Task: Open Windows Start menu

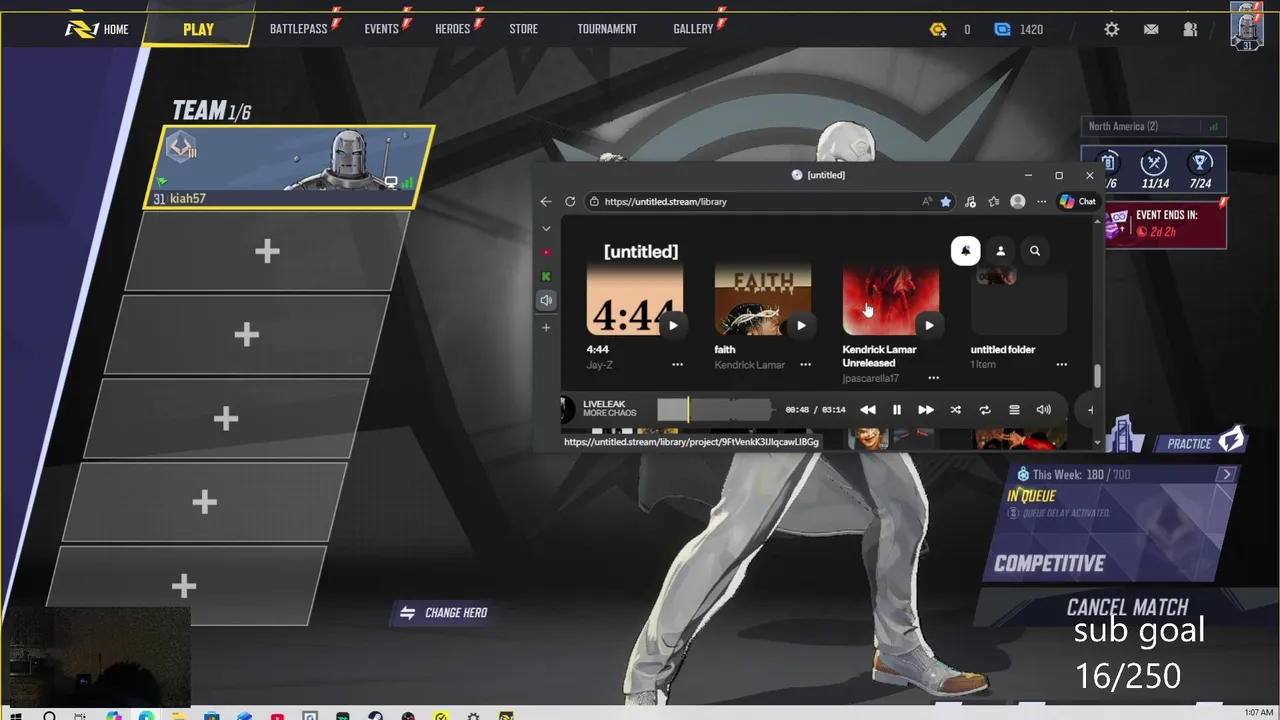Action: (16, 714)
